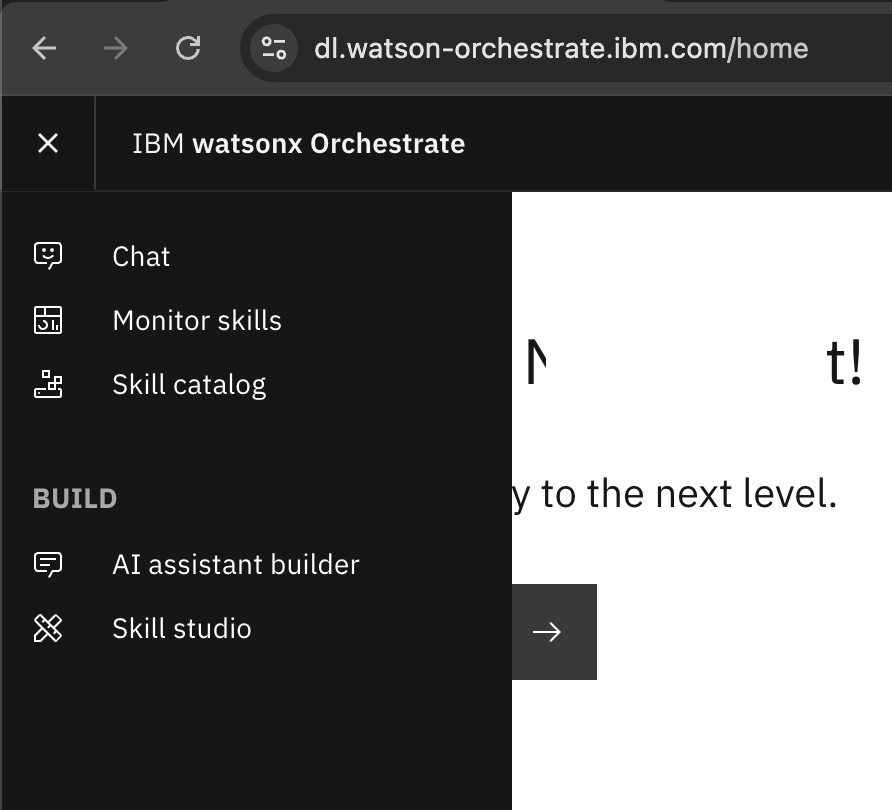Go back with the browser arrow
Image resolution: width=892 pixels, height=810 pixels.
click(x=44, y=48)
